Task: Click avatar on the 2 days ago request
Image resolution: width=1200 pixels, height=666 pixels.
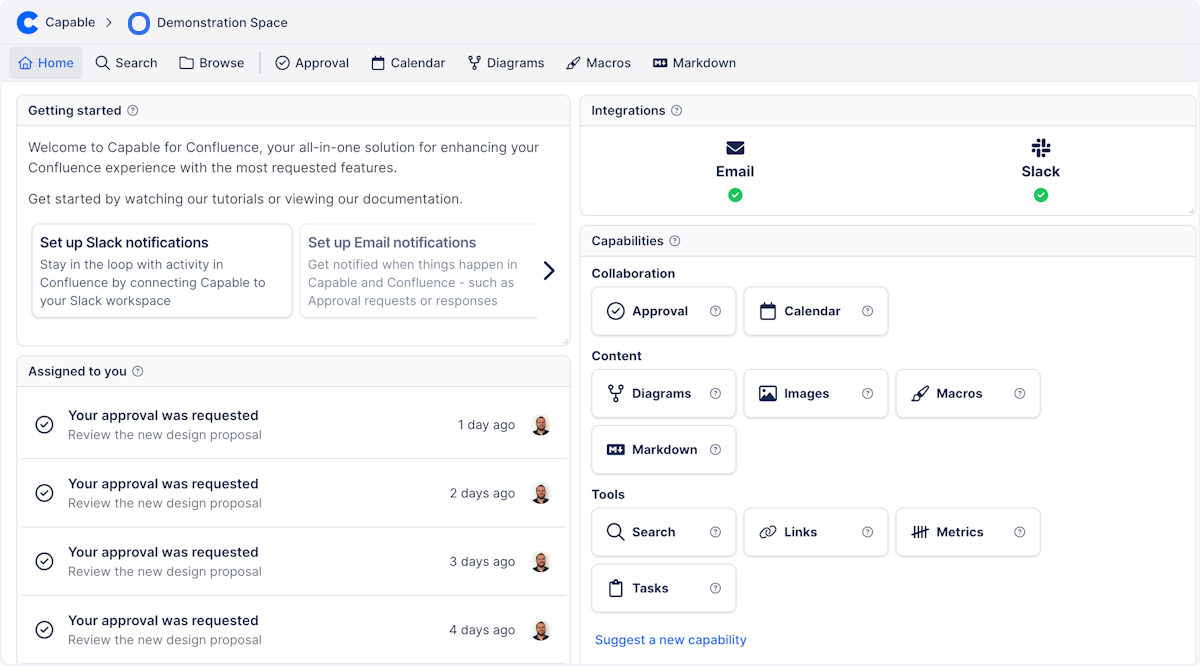Action: click(541, 493)
